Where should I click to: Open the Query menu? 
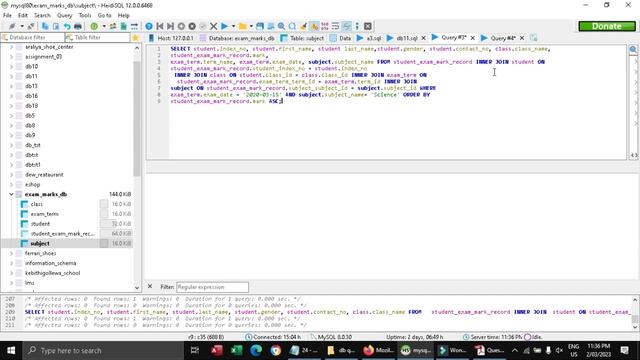[x=64, y=15]
